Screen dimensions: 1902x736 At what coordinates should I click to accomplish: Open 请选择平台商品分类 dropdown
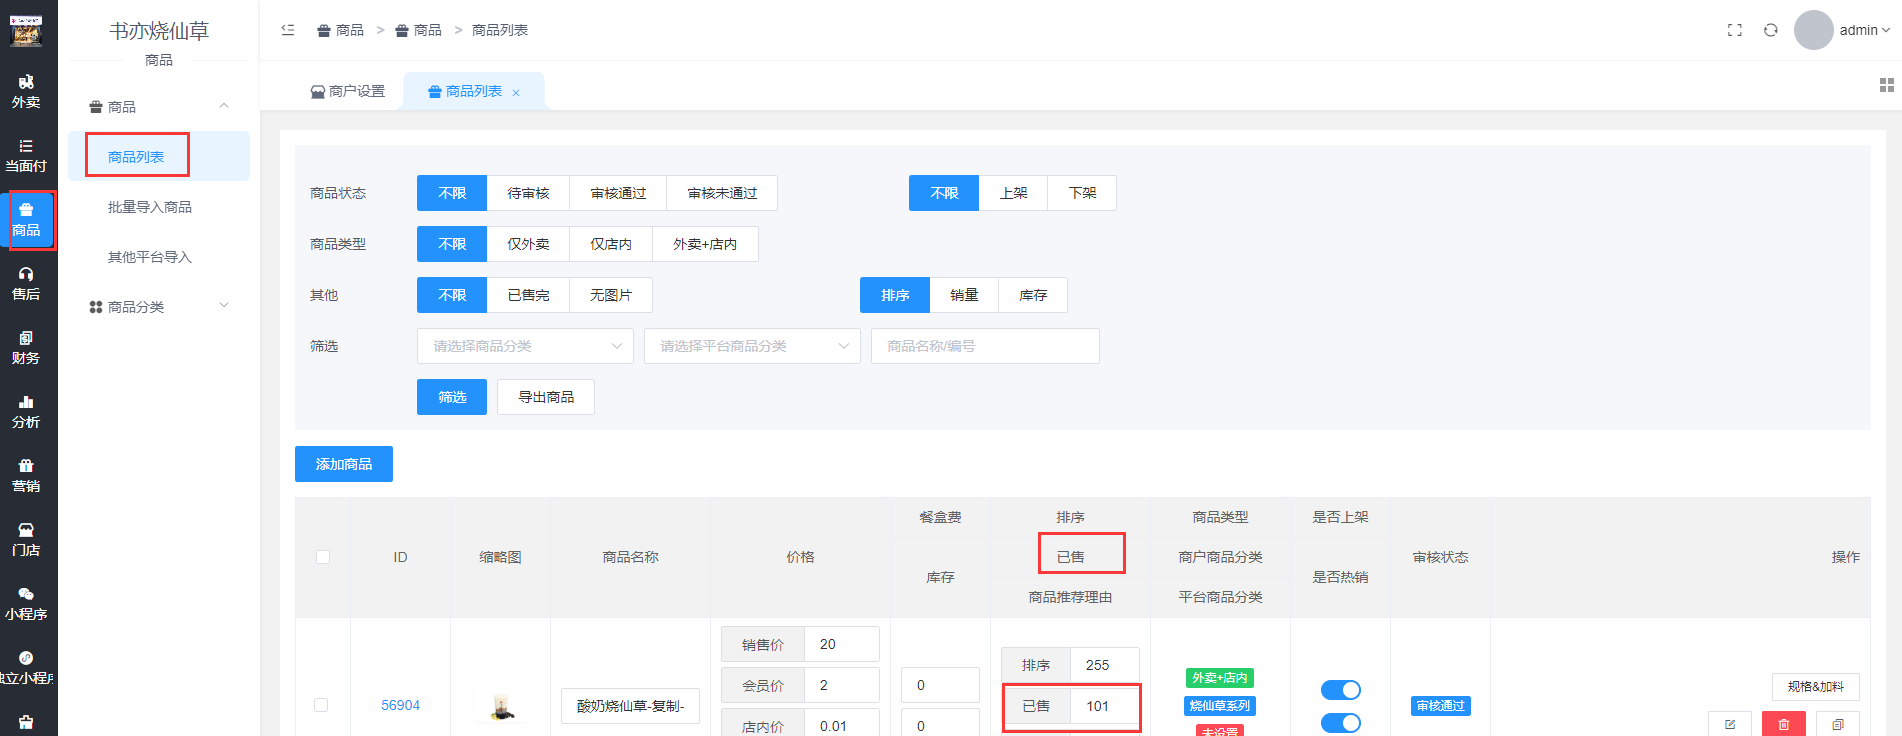coord(752,346)
